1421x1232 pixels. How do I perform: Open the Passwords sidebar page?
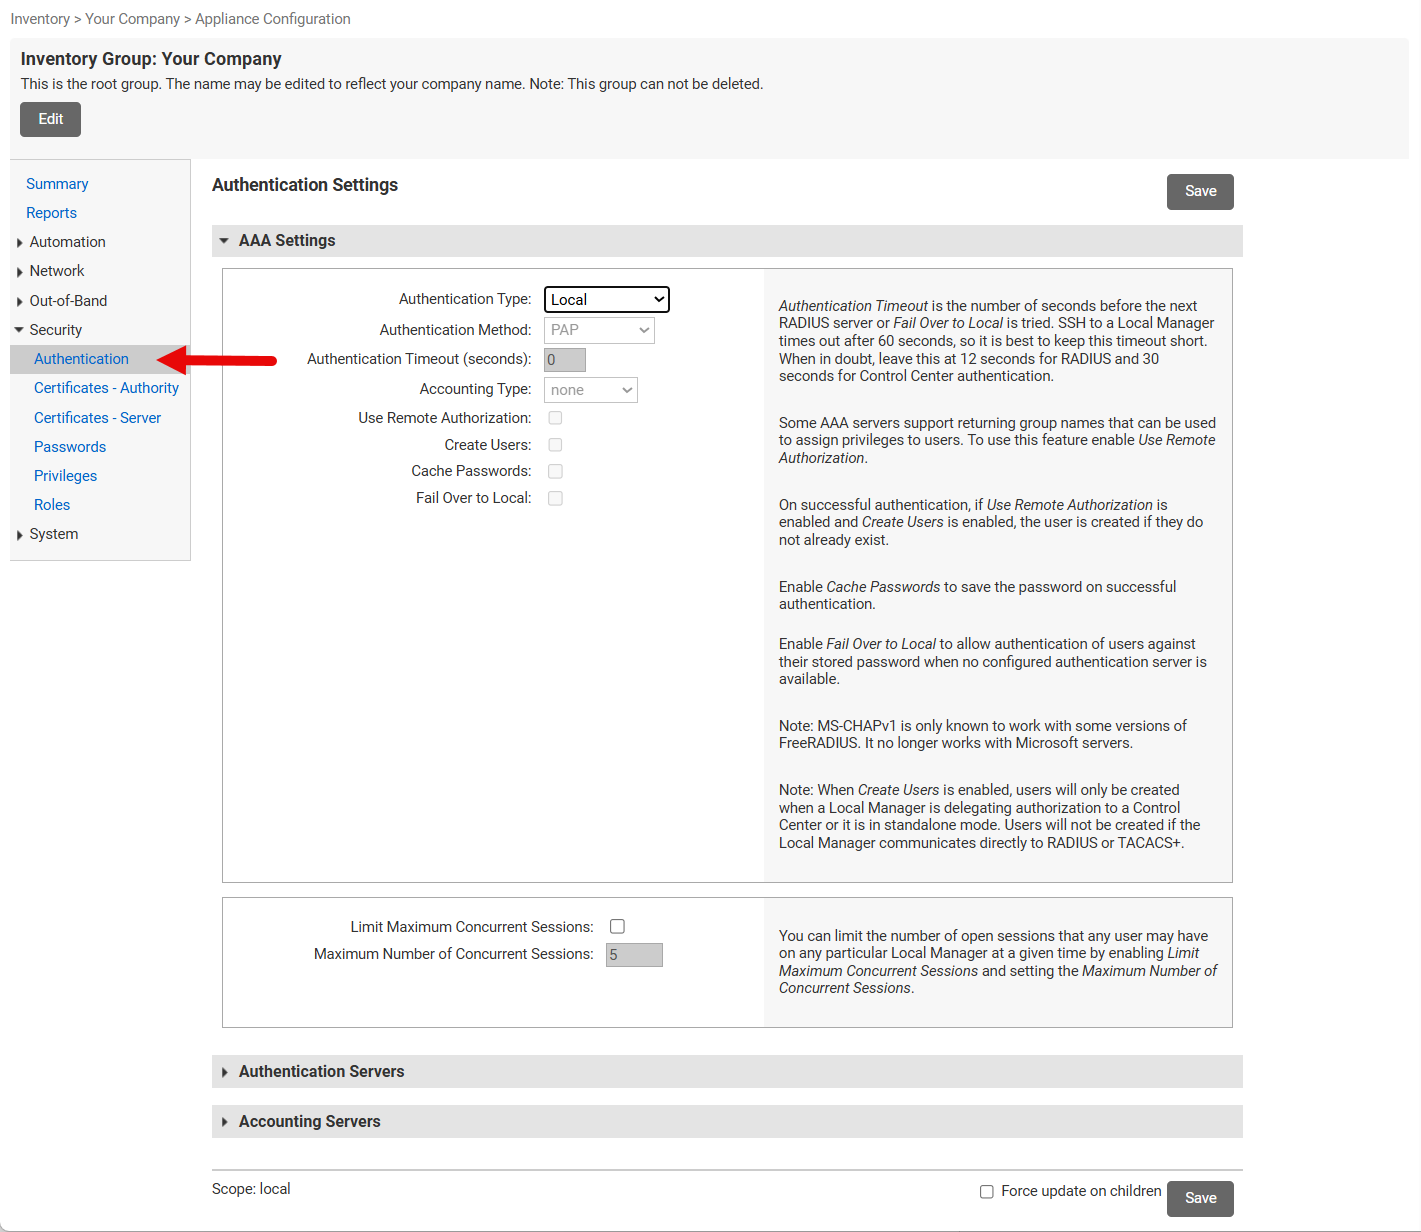coord(70,447)
